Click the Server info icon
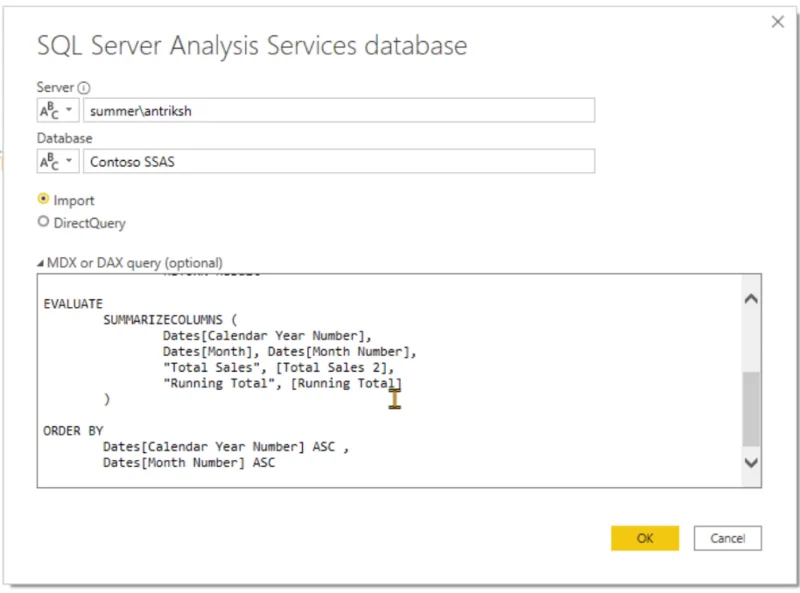This screenshot has width=800, height=593. coord(84,88)
